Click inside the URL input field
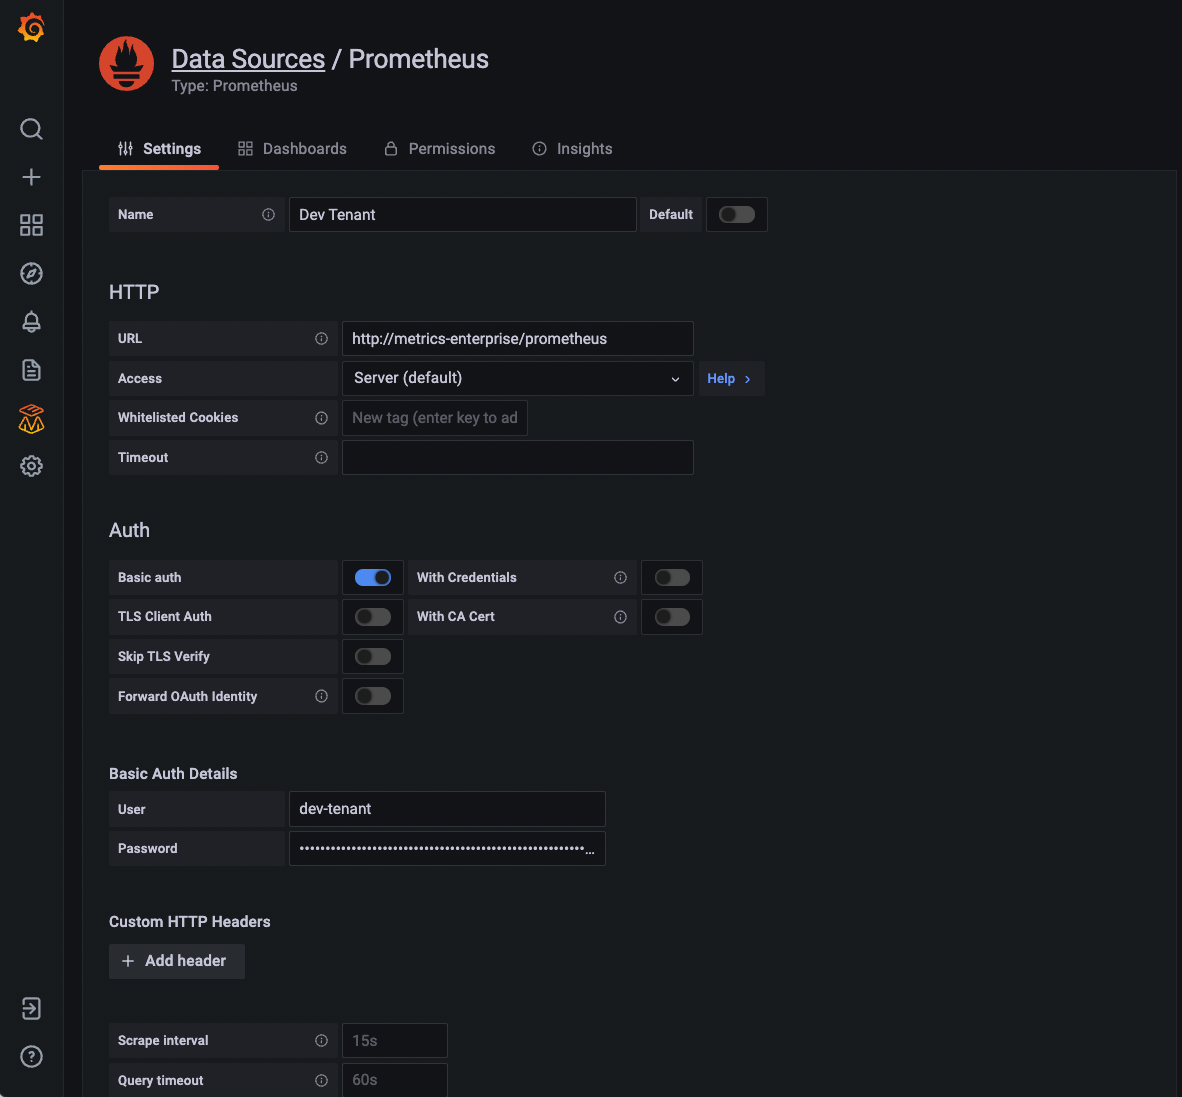The width and height of the screenshot is (1182, 1097). 517,338
